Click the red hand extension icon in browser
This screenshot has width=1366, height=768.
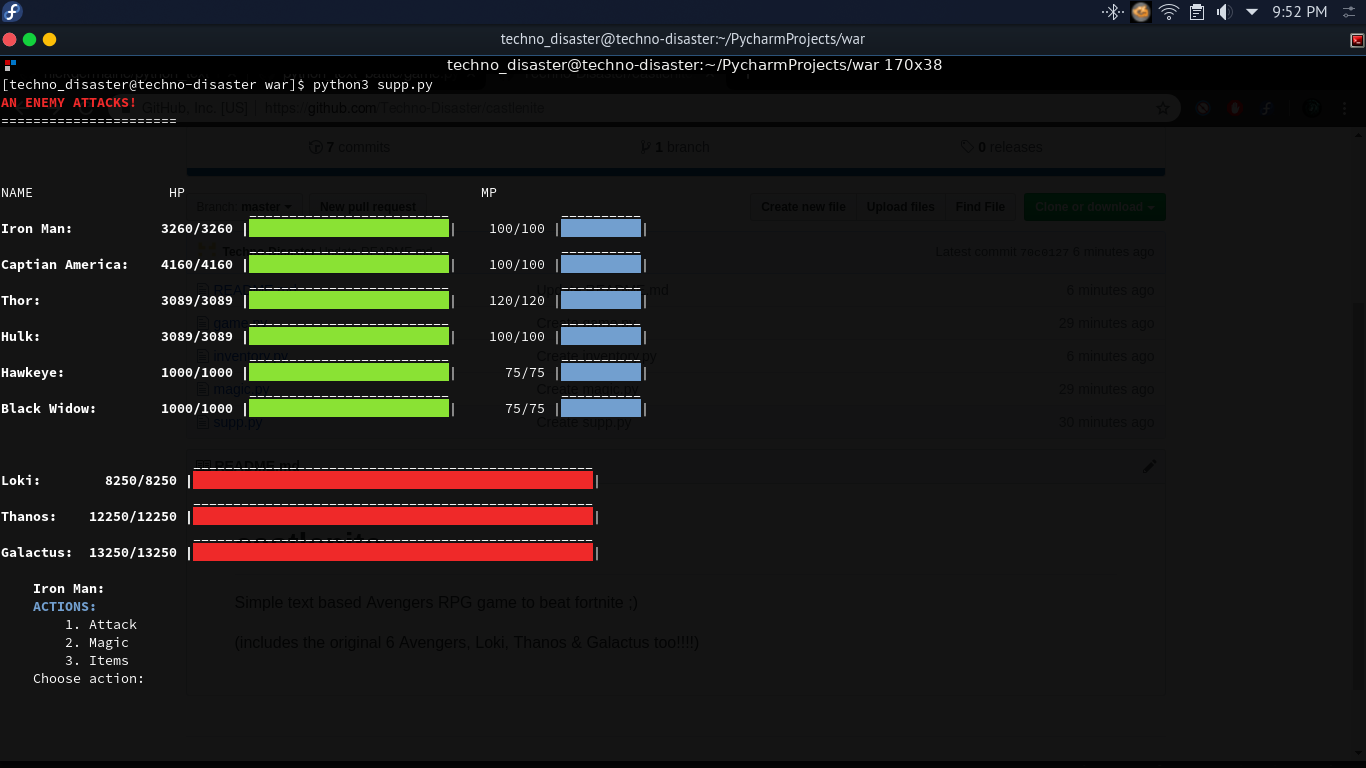[x=1235, y=108]
